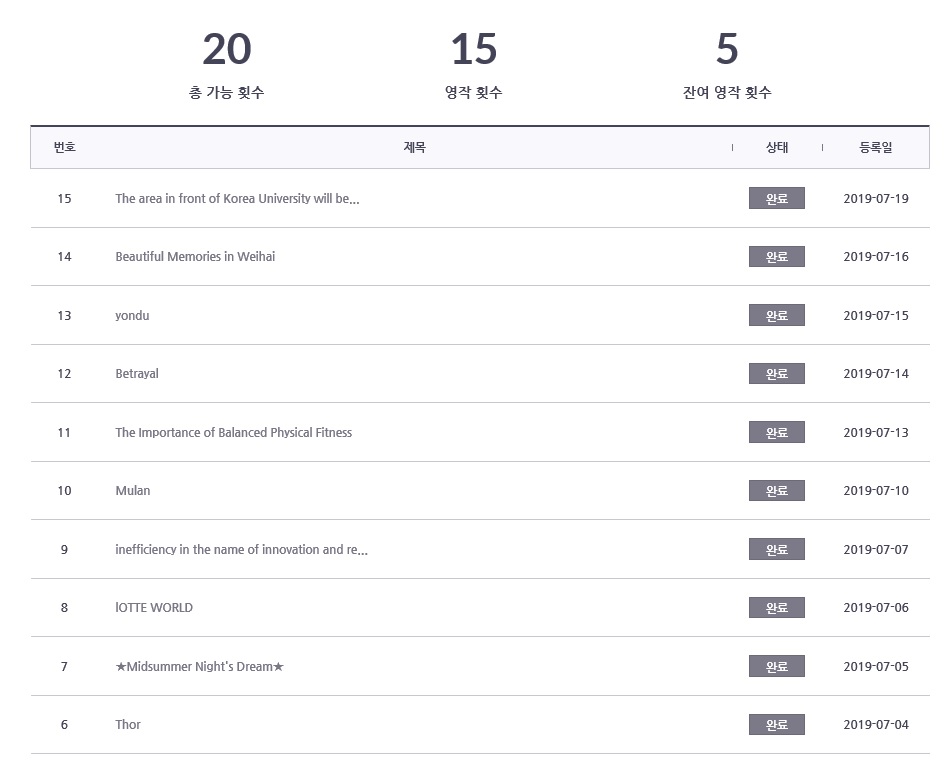Click the 상태 column header

pyautogui.click(x=777, y=147)
